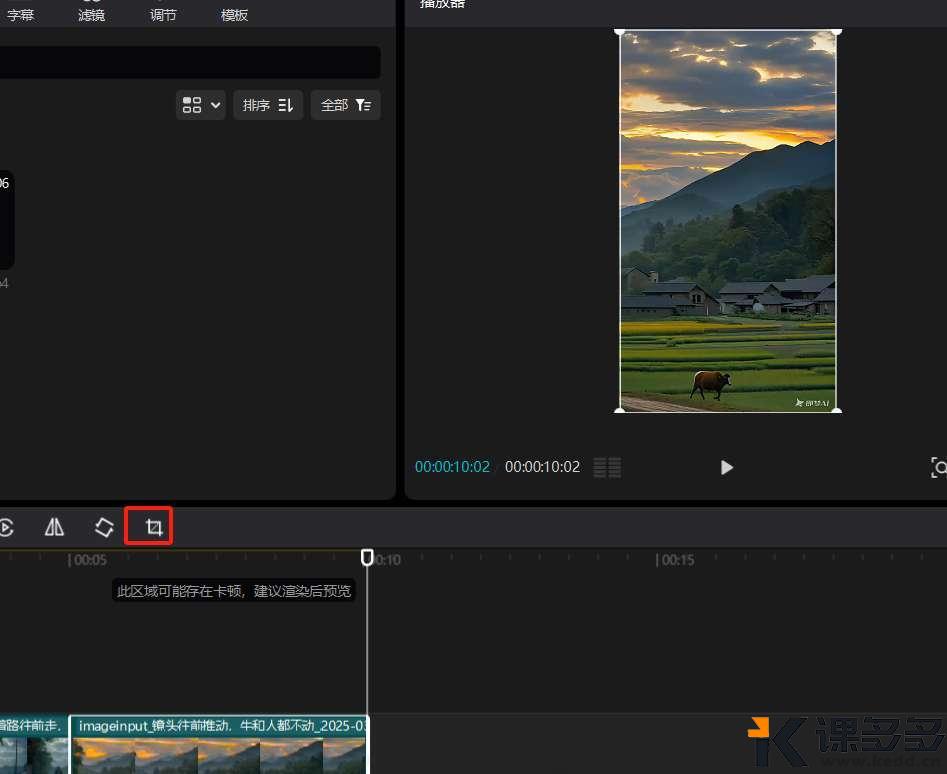The height and width of the screenshot is (774, 947).
Task: Click the playhead marker on timeline ruler
Action: click(367, 557)
